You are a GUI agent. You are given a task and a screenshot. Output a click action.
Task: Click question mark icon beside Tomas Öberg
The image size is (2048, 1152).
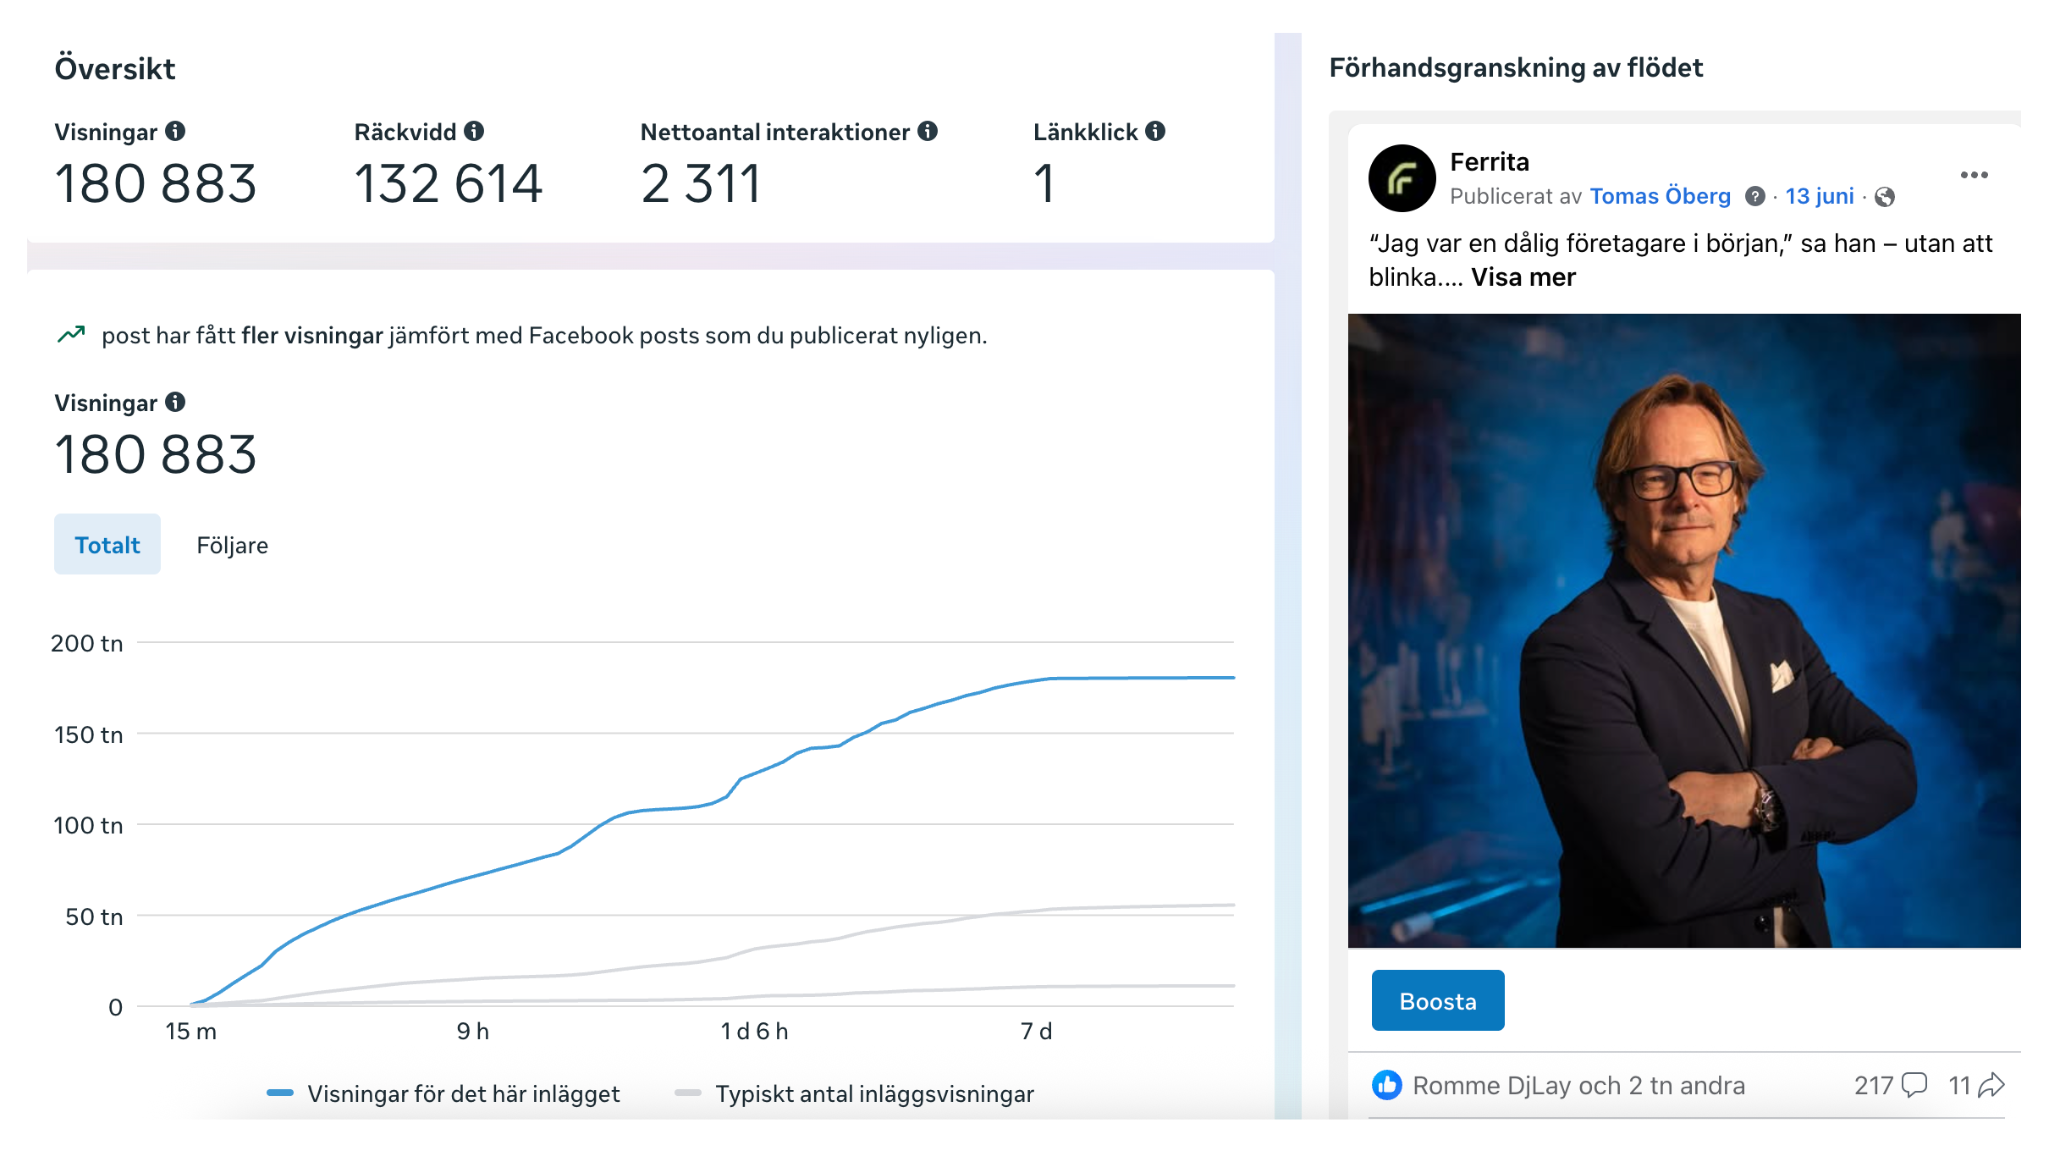coord(1754,196)
